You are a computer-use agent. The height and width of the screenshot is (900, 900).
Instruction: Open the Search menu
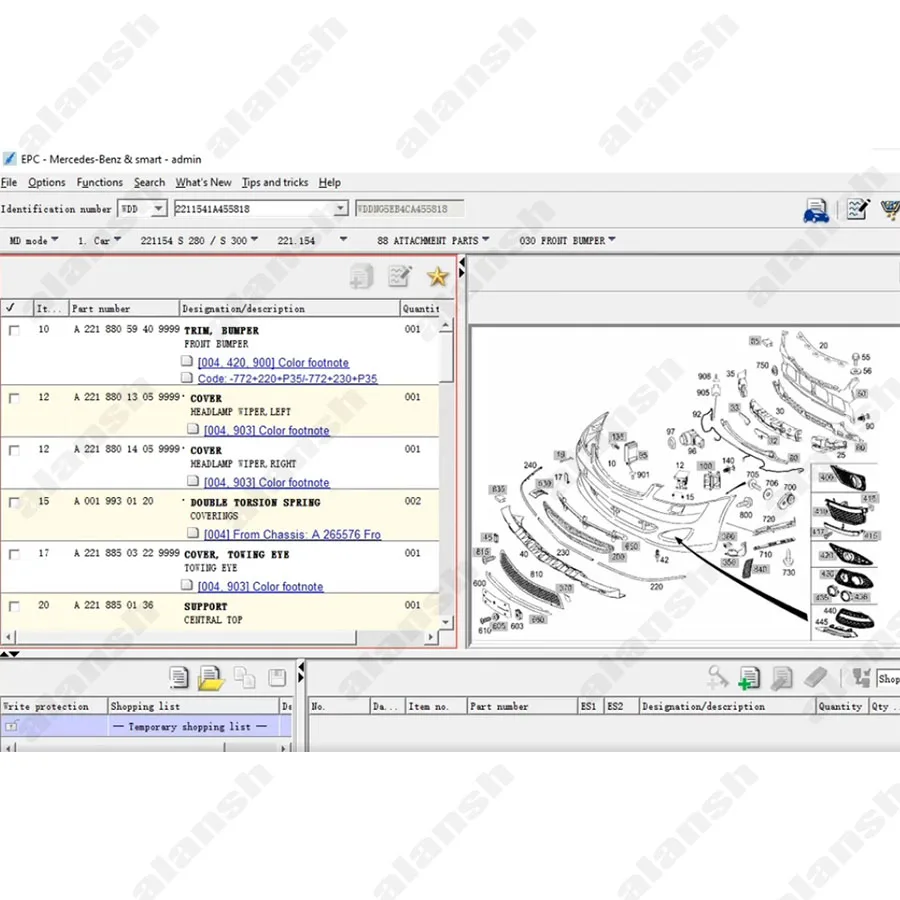[149, 183]
